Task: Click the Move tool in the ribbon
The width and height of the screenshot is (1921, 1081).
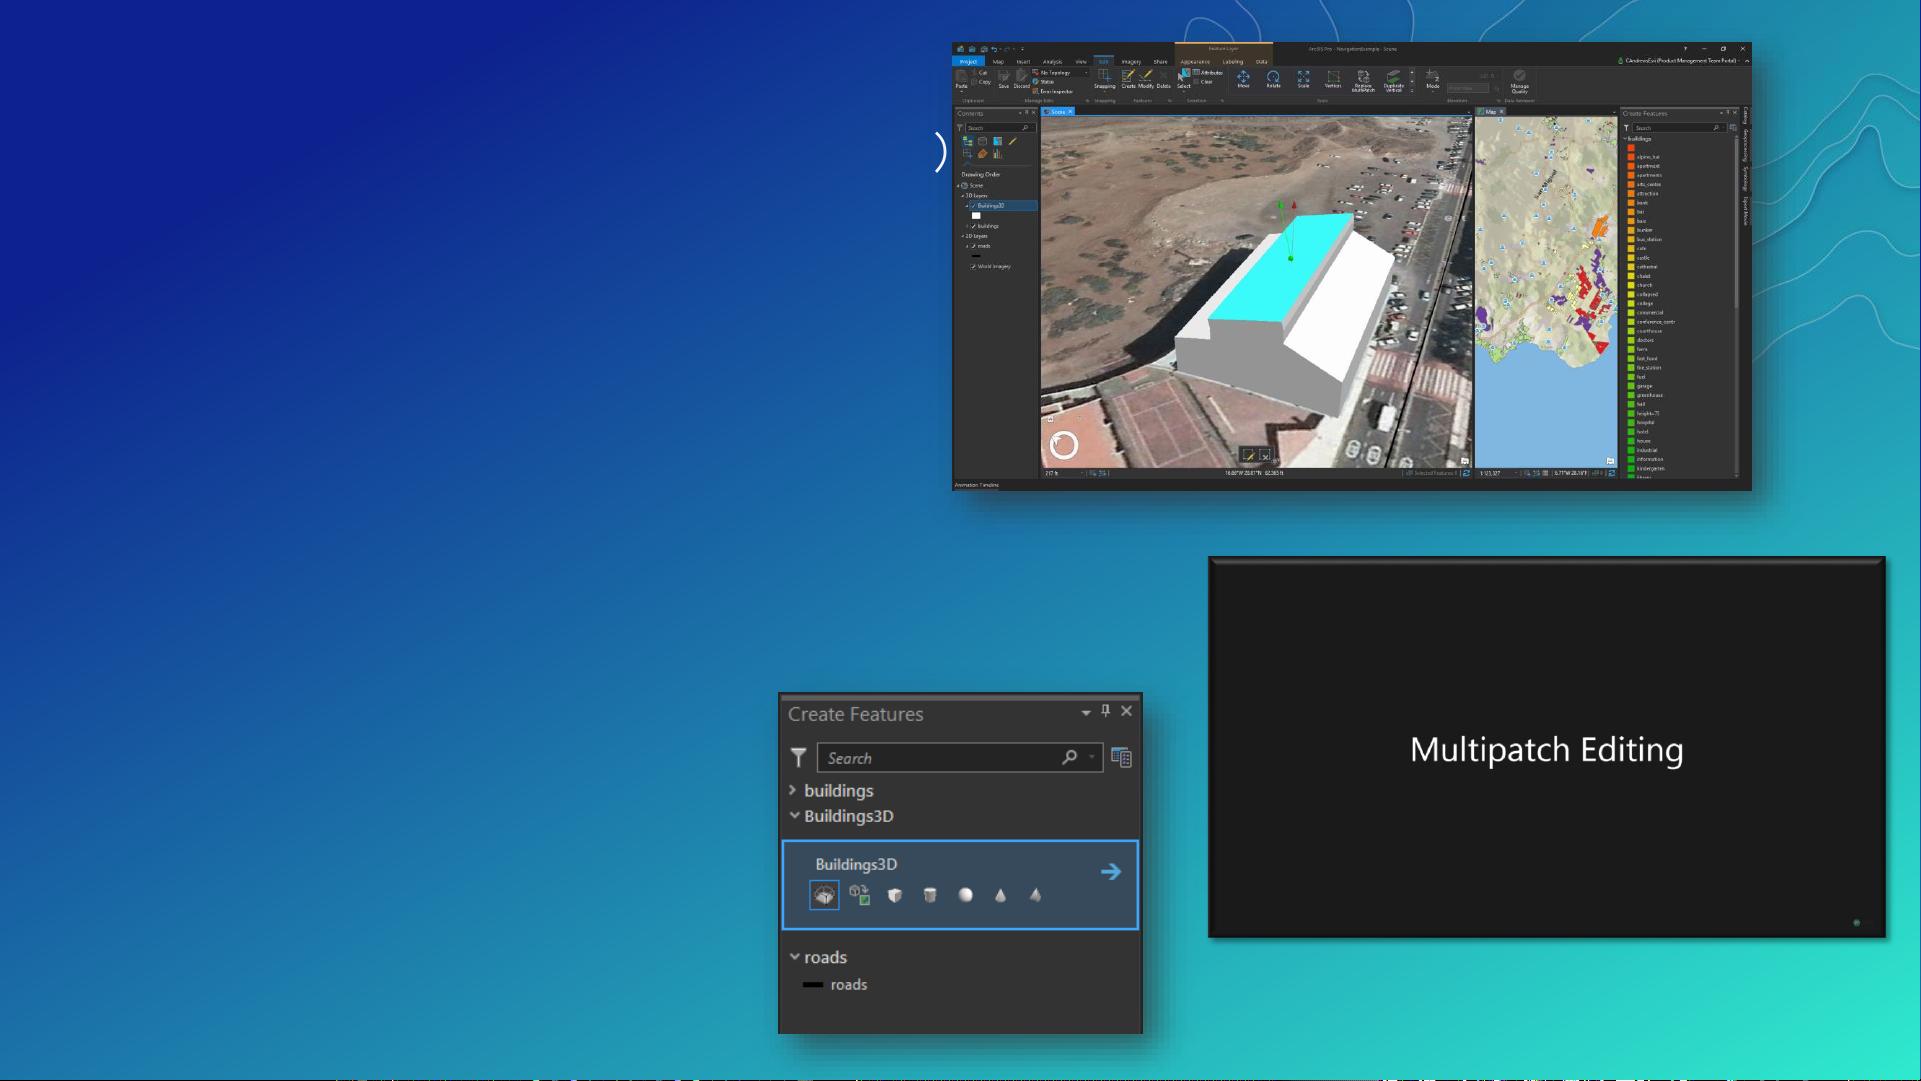Action: (x=1243, y=78)
